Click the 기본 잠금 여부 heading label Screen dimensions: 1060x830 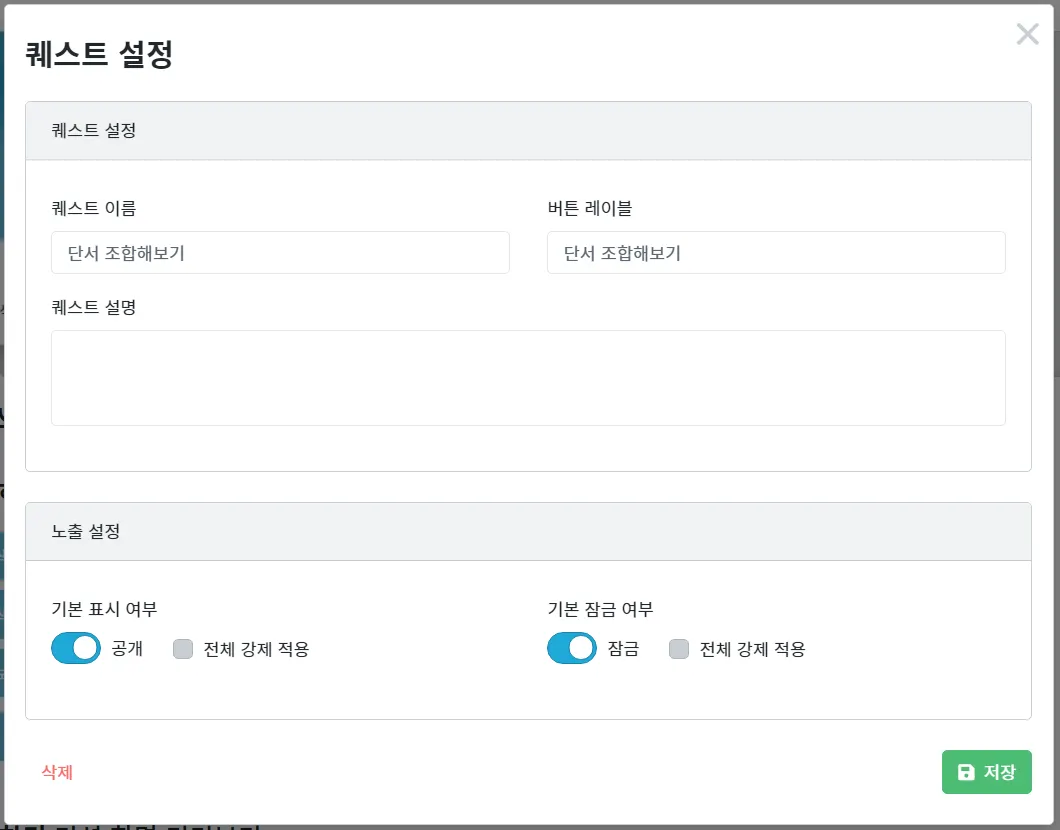pyautogui.click(x=600, y=609)
